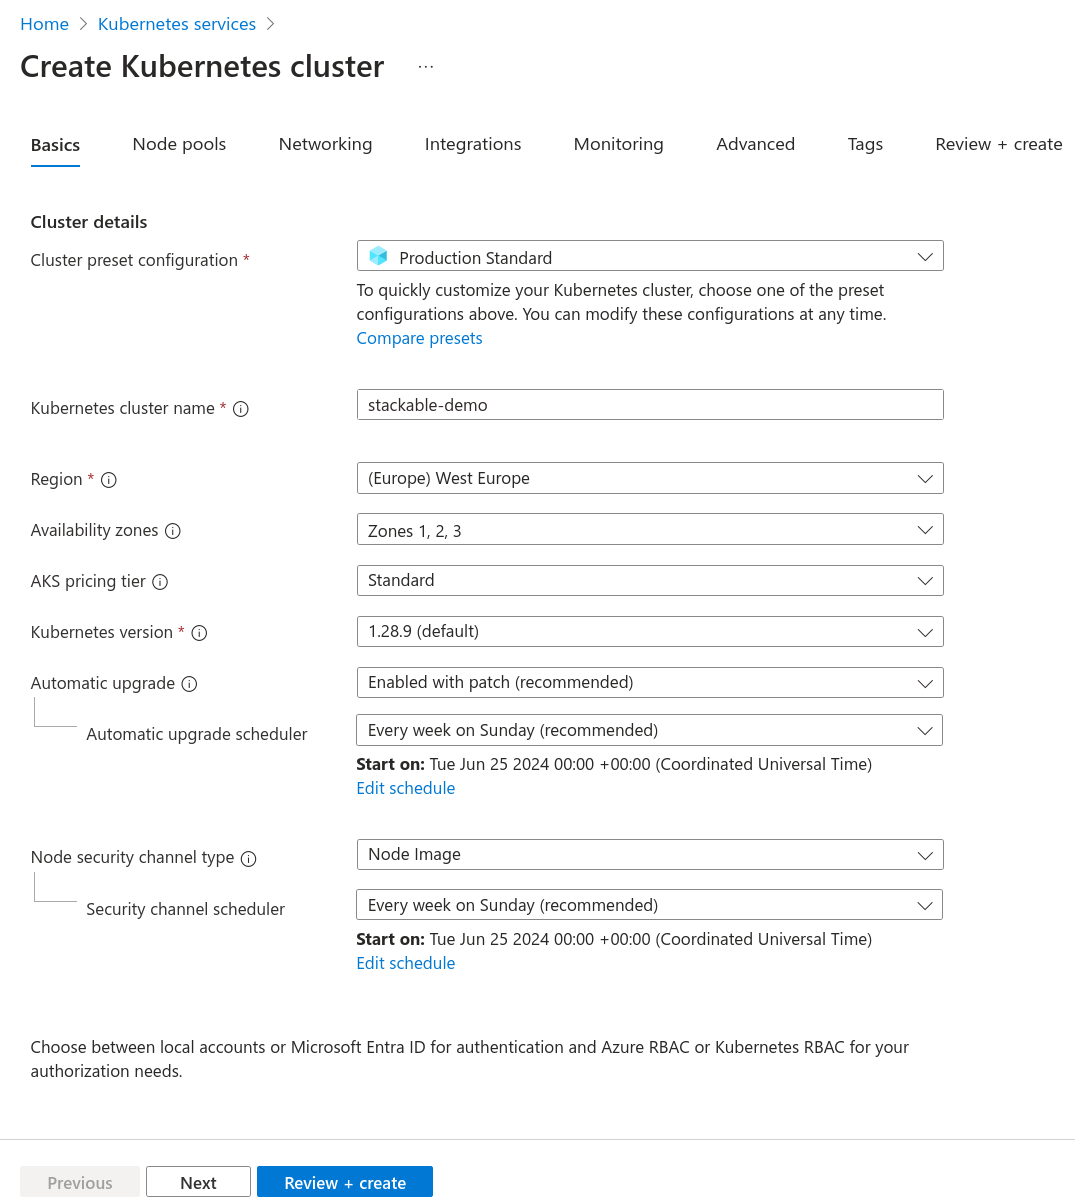This screenshot has width=1075, height=1203.
Task: Open the Kubernetes version dropdown
Action: click(x=649, y=632)
